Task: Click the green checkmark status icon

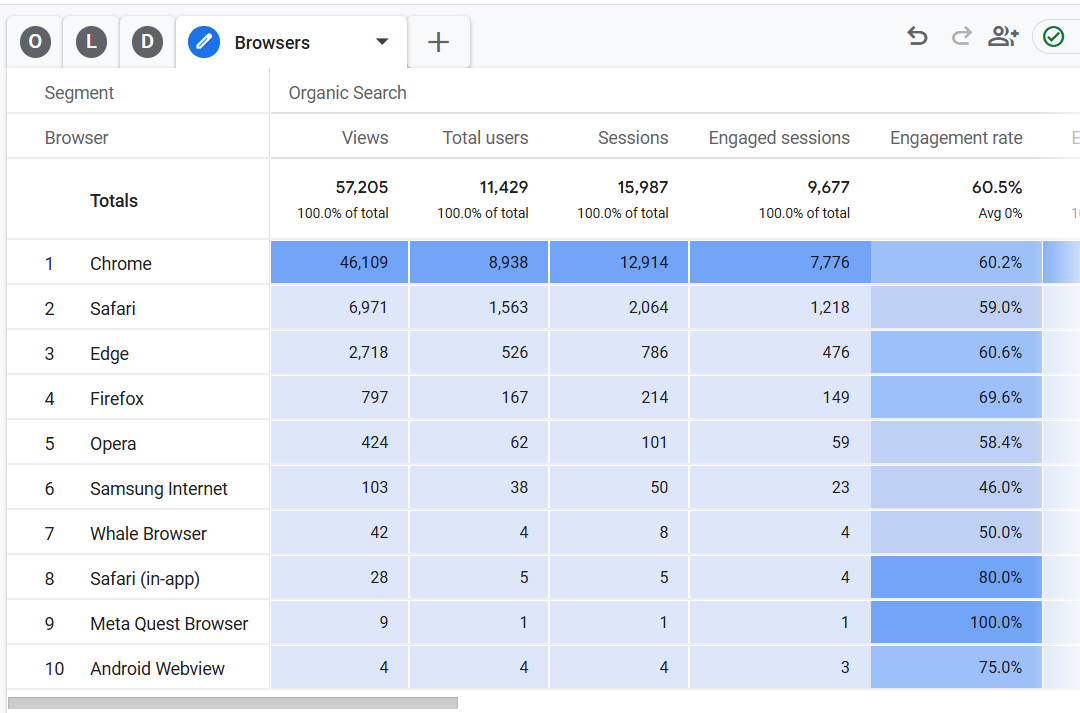Action: click(1053, 37)
